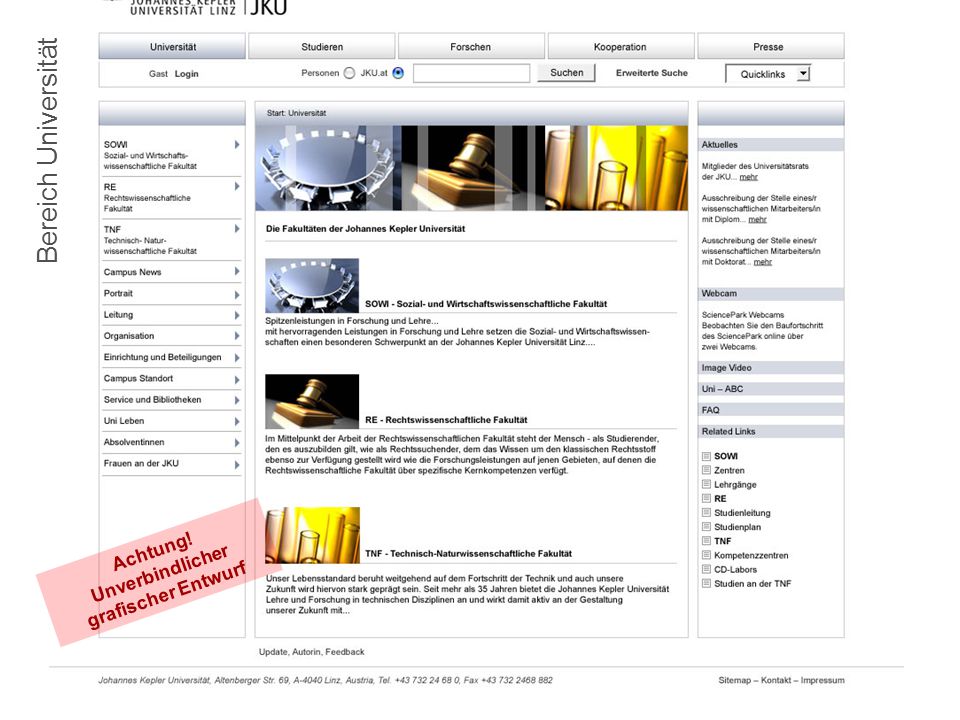This screenshot has height=720, width=960.
Task: Open Service und Bibliotheken menu item
Action: point(152,400)
